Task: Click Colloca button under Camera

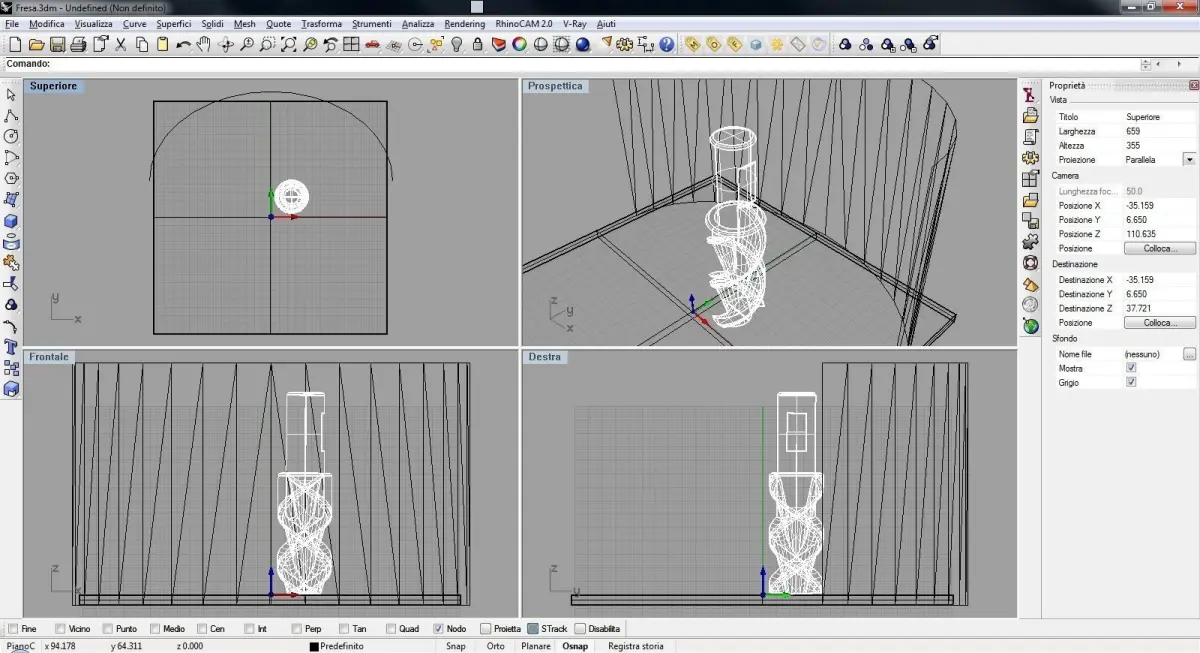Action: (1160, 248)
